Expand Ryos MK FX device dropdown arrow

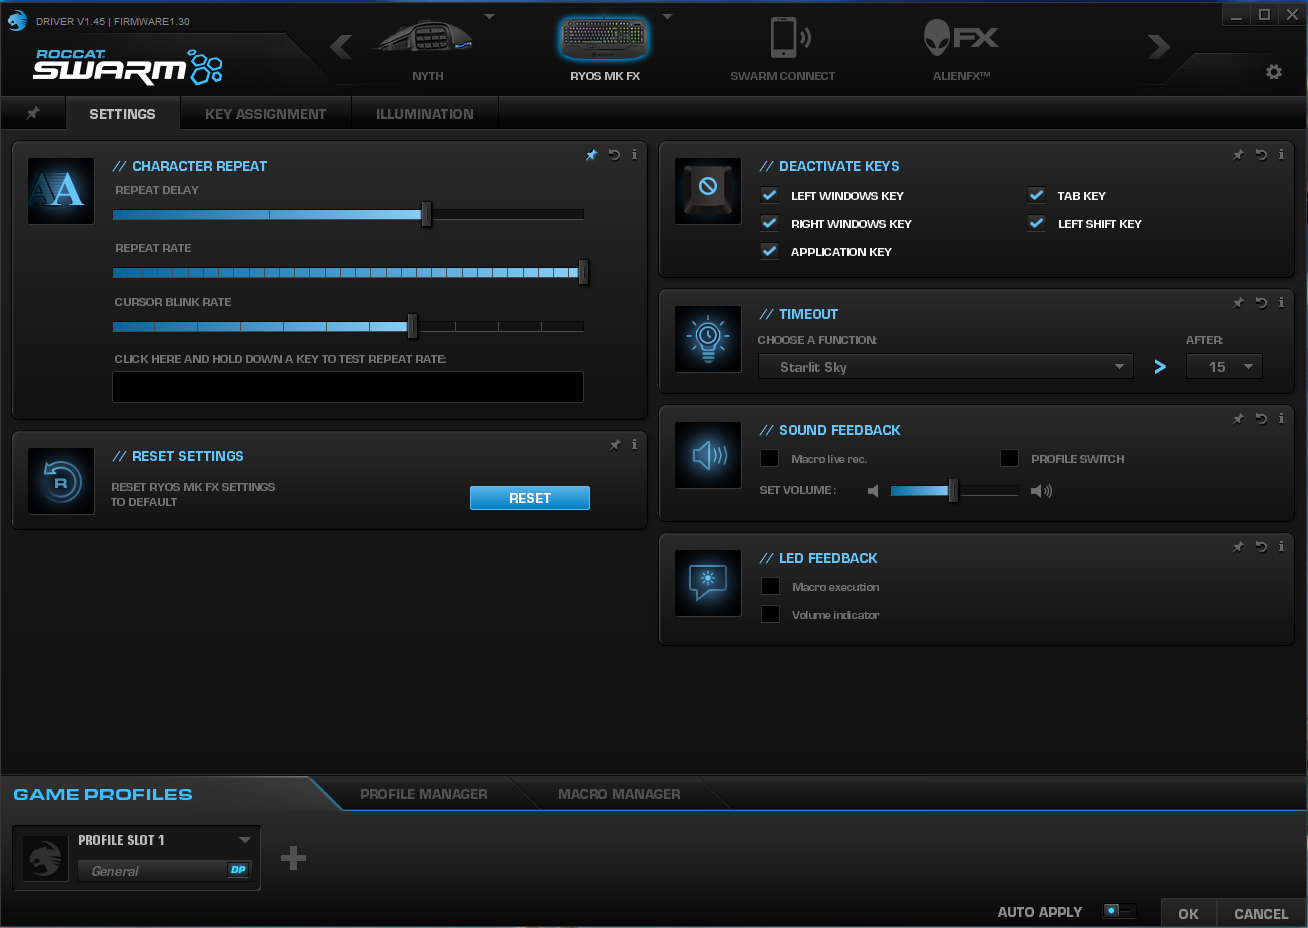coord(668,17)
